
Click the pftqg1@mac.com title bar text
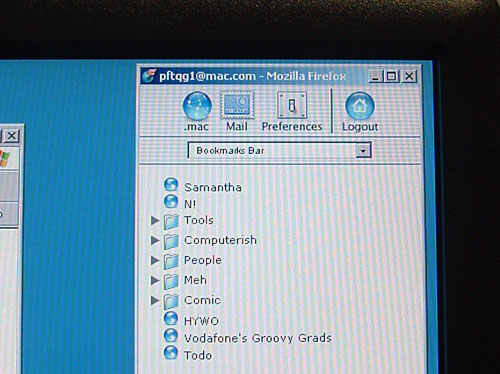207,76
